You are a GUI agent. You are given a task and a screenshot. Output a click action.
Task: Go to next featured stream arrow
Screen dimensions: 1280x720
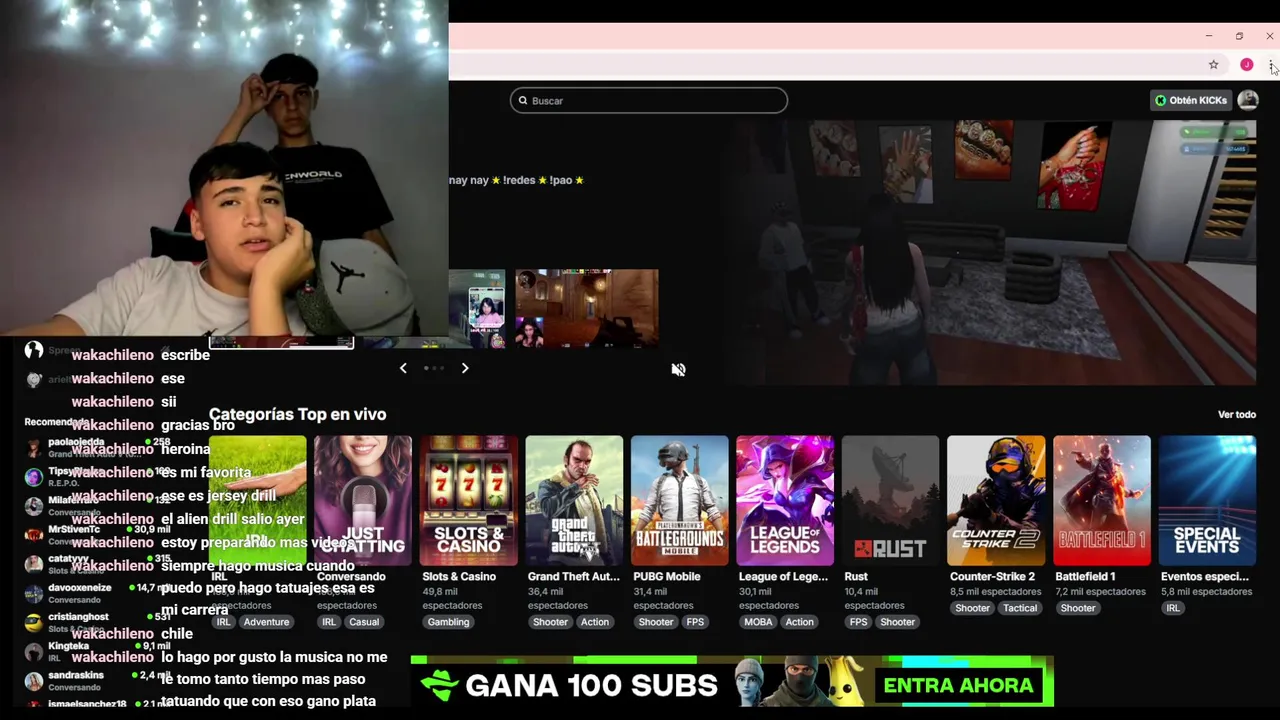pos(465,368)
